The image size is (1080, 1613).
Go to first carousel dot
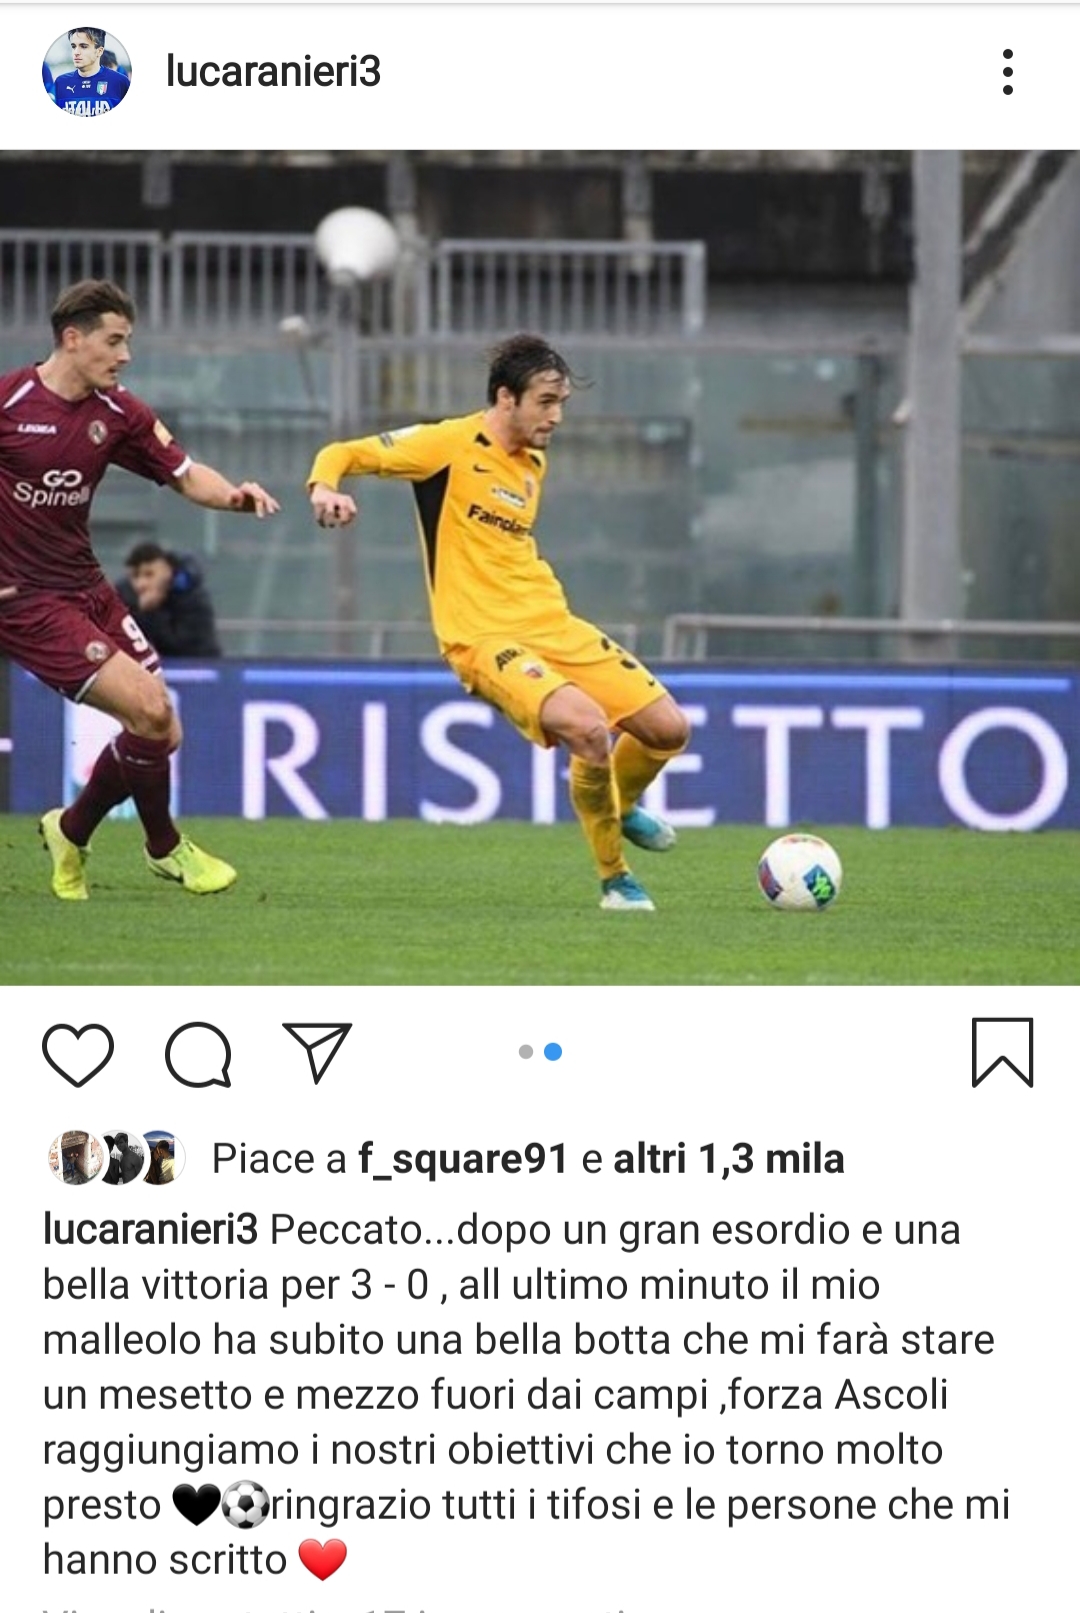tap(526, 1052)
